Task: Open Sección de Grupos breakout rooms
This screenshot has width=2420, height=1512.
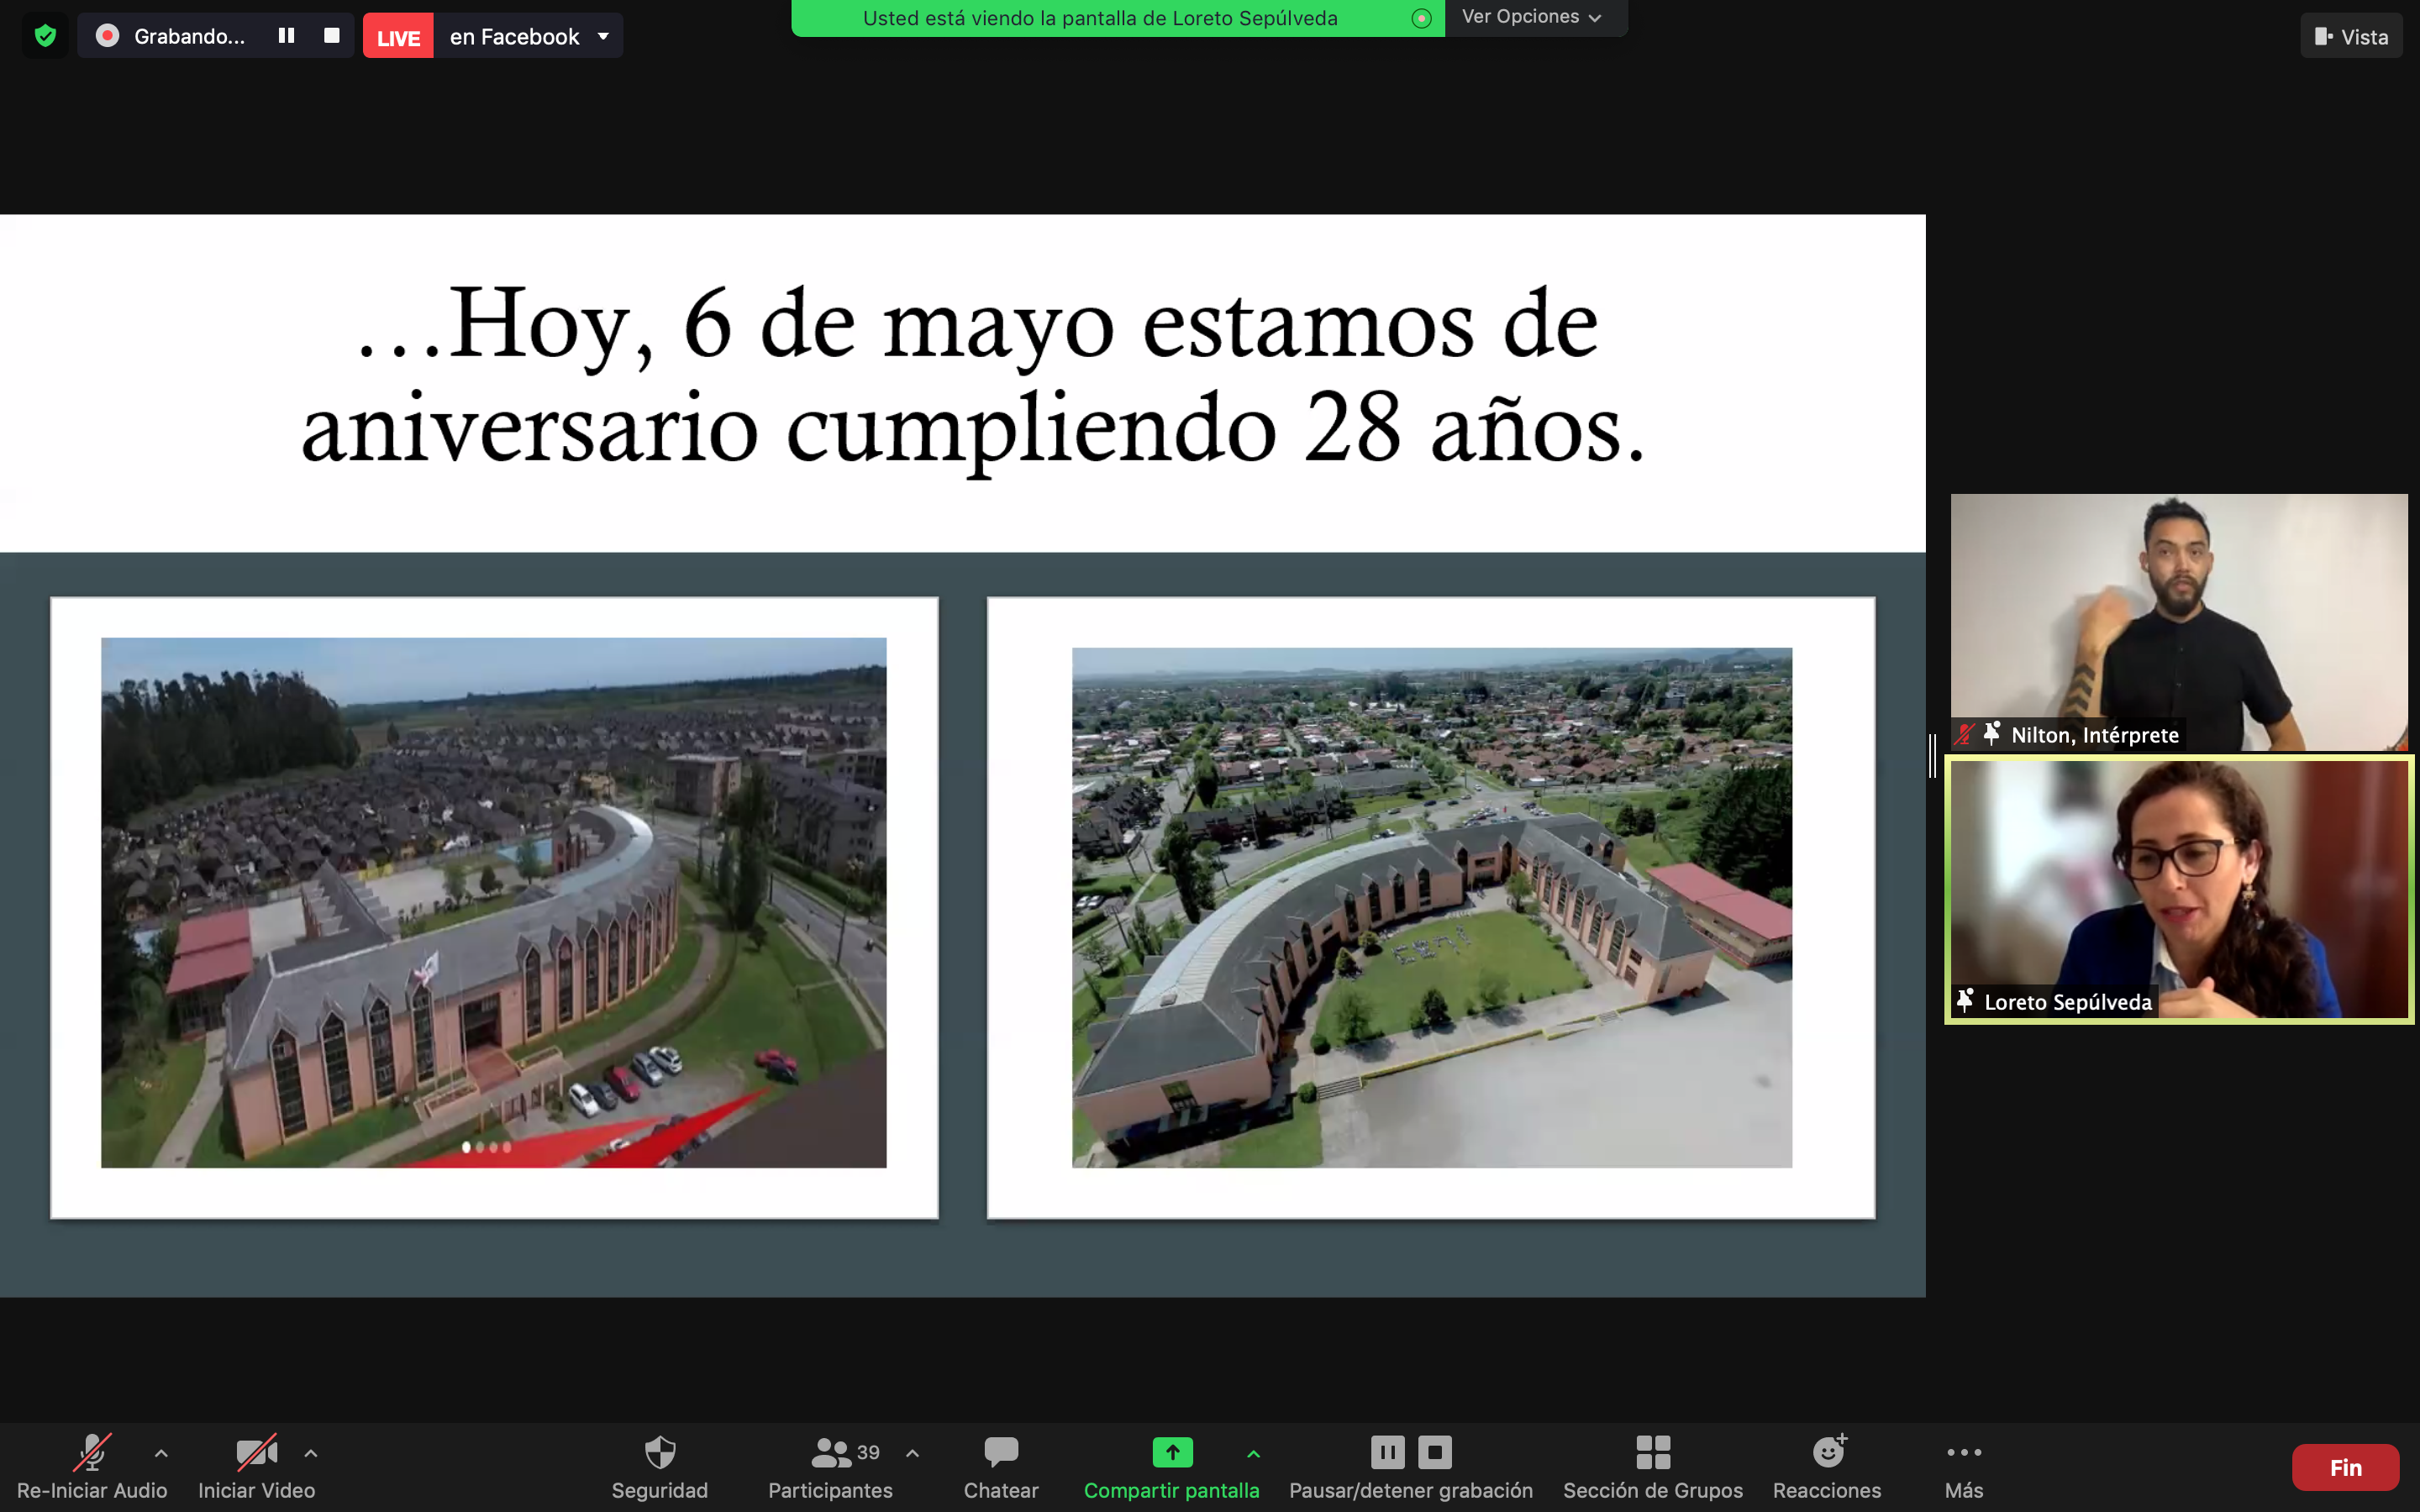Action: click(1652, 1465)
